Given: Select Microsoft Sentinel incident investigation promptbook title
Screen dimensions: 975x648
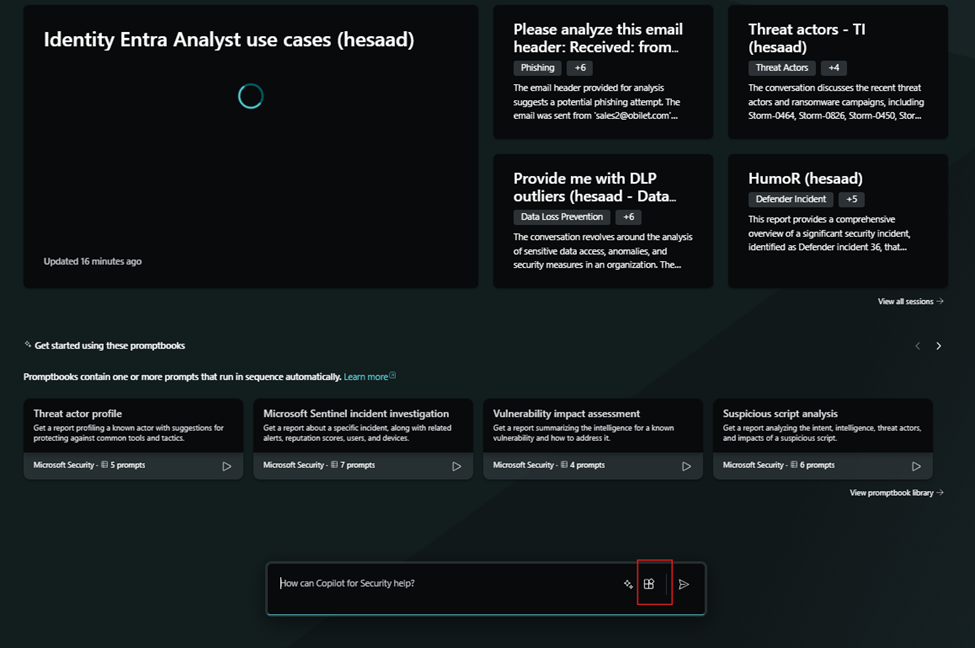Looking at the screenshot, I should [x=356, y=414].
